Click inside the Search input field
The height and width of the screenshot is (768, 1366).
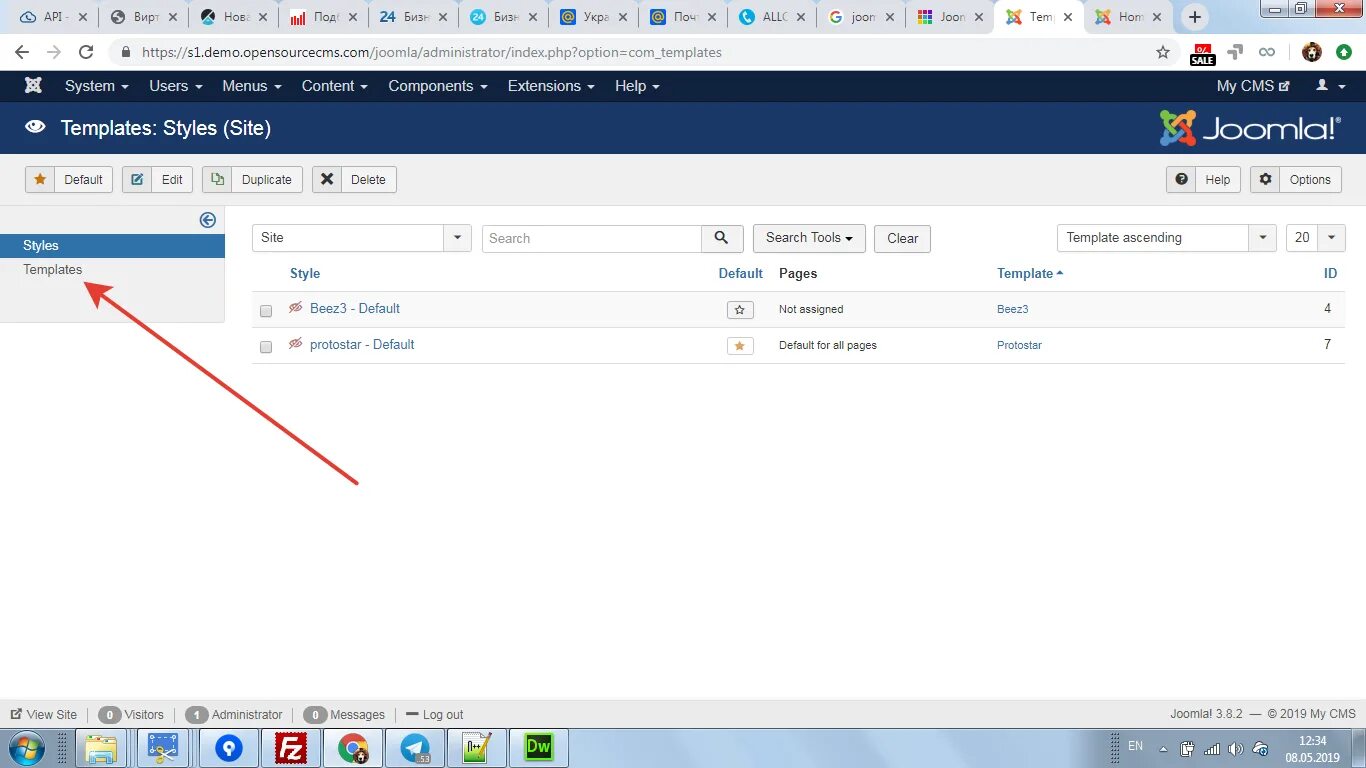[590, 238]
